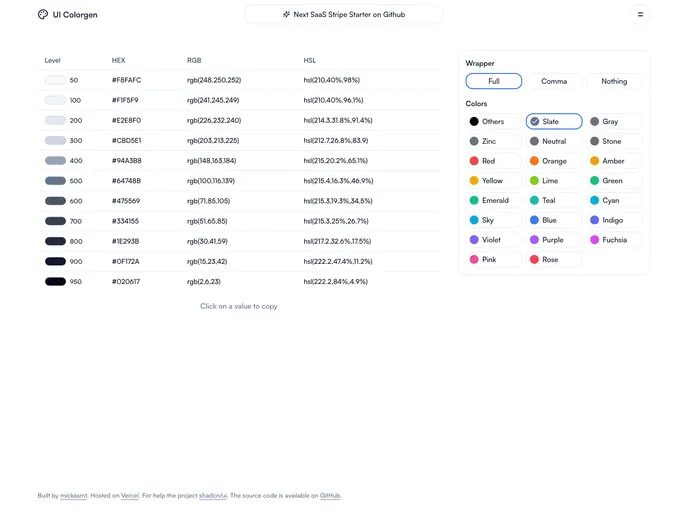Set wrapper to Nothing

[x=614, y=81]
